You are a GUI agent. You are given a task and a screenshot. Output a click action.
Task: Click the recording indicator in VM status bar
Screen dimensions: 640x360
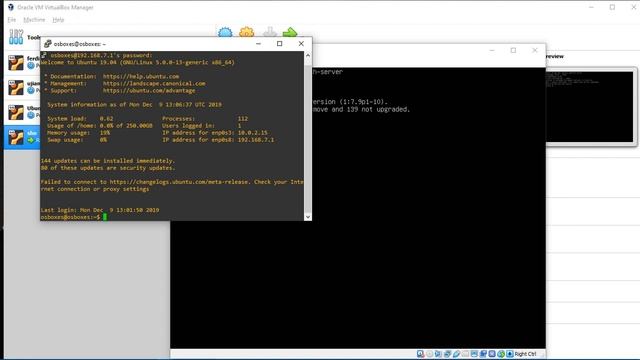(x=483, y=354)
